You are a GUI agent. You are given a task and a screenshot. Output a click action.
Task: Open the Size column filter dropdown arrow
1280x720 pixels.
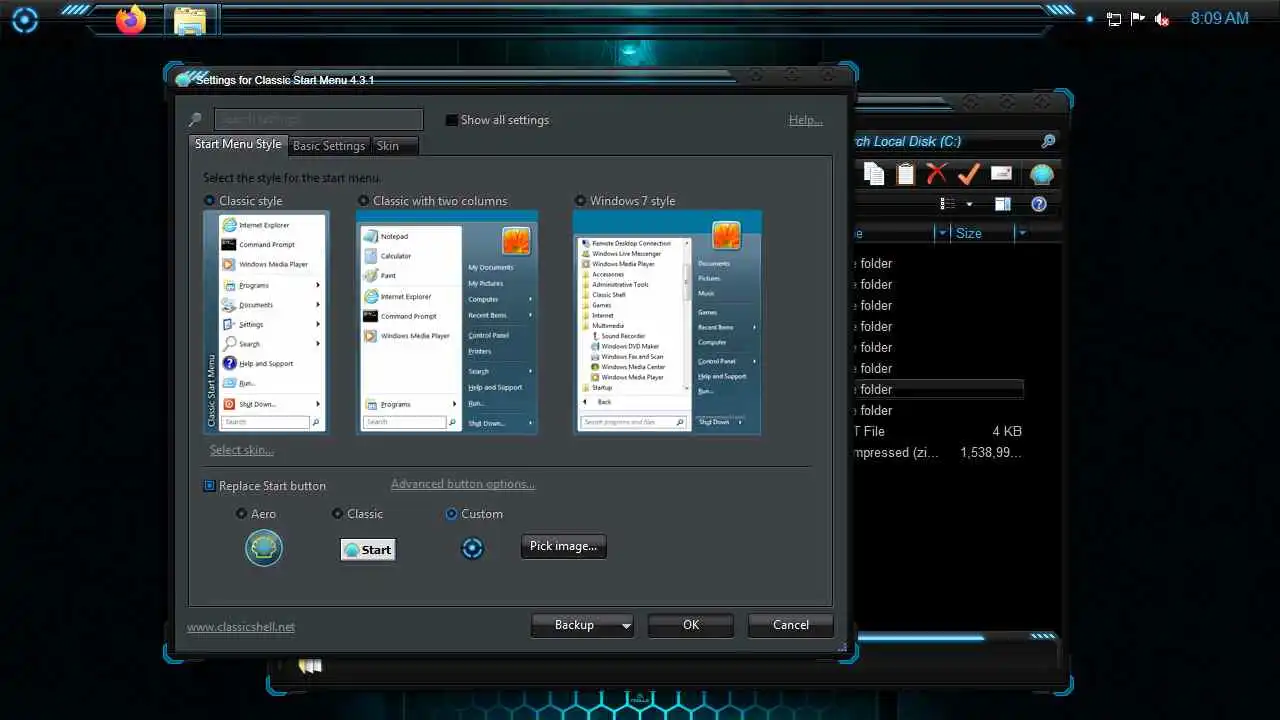tap(1021, 233)
